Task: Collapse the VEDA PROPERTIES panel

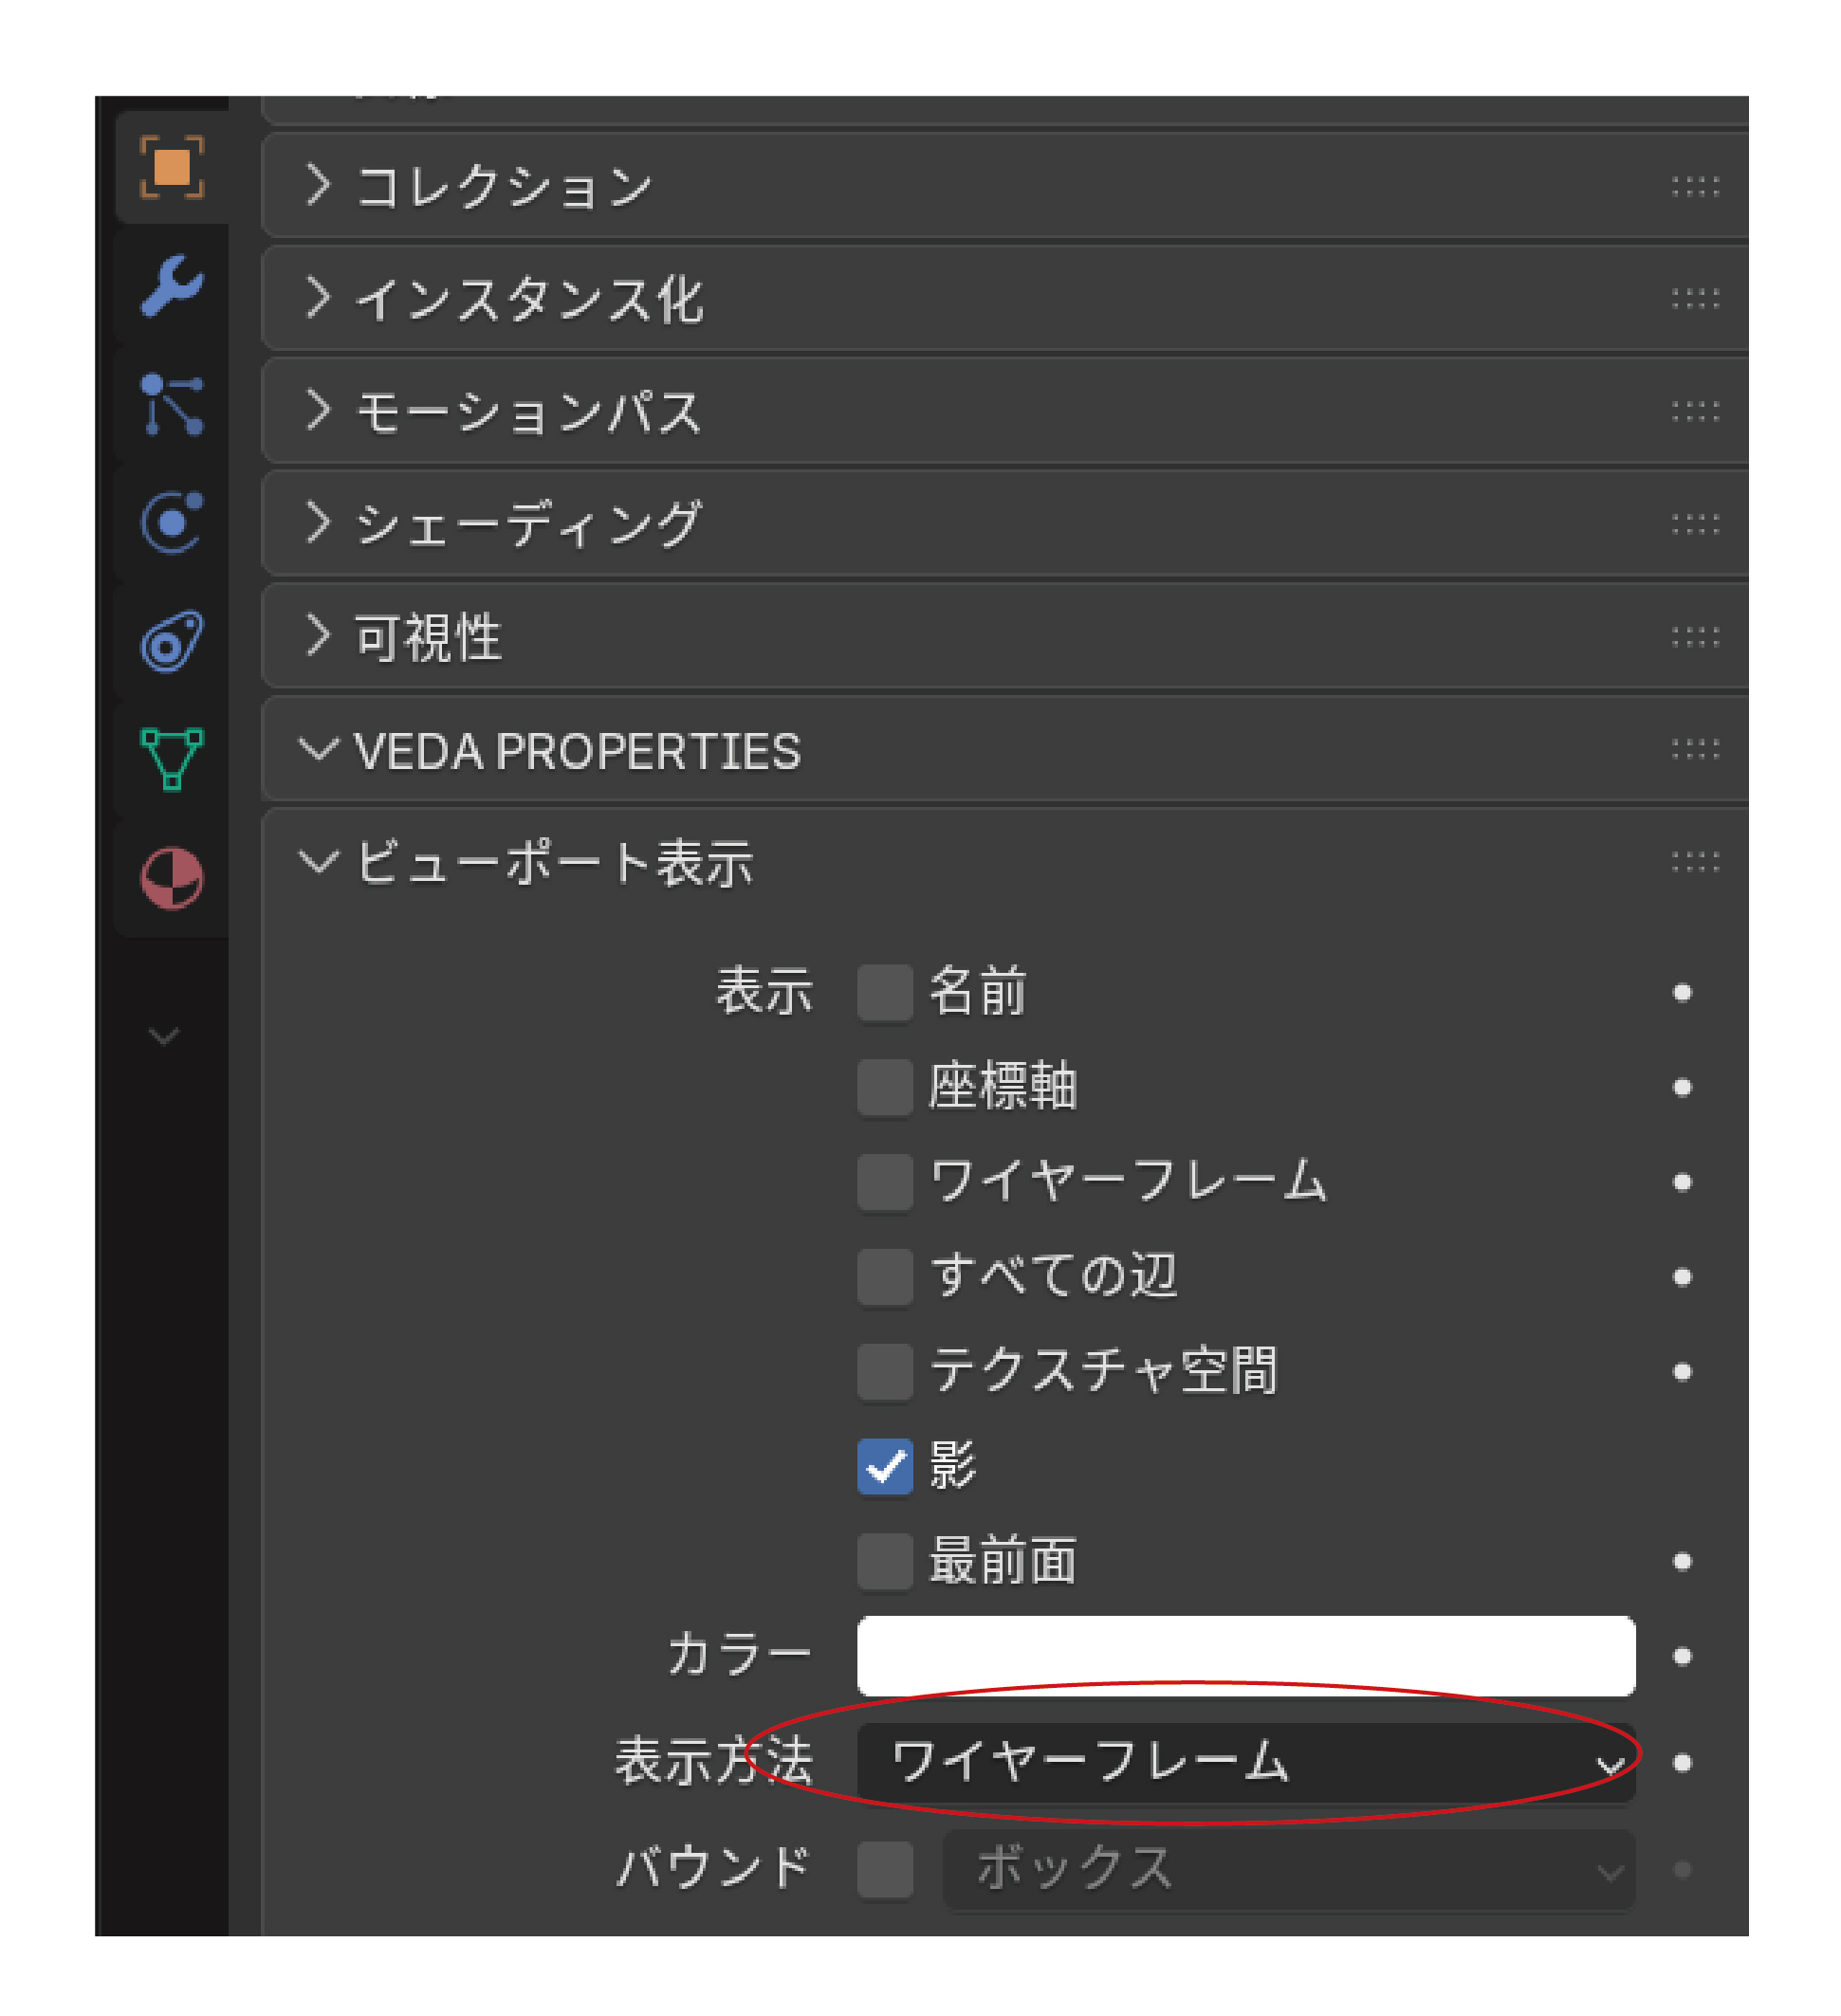Action: (x=576, y=751)
